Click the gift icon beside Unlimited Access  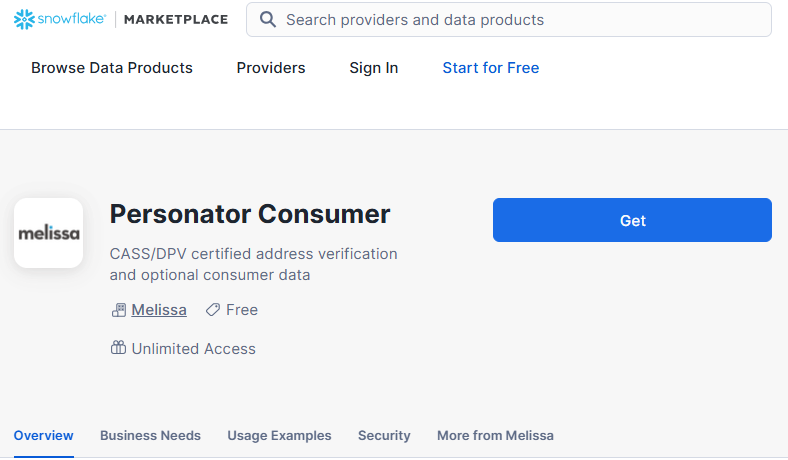point(119,348)
